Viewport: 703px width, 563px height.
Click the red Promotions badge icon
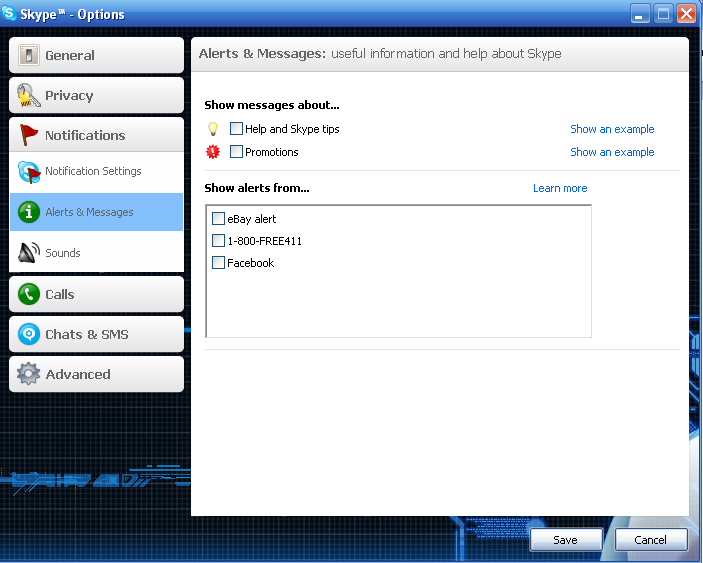pos(213,152)
